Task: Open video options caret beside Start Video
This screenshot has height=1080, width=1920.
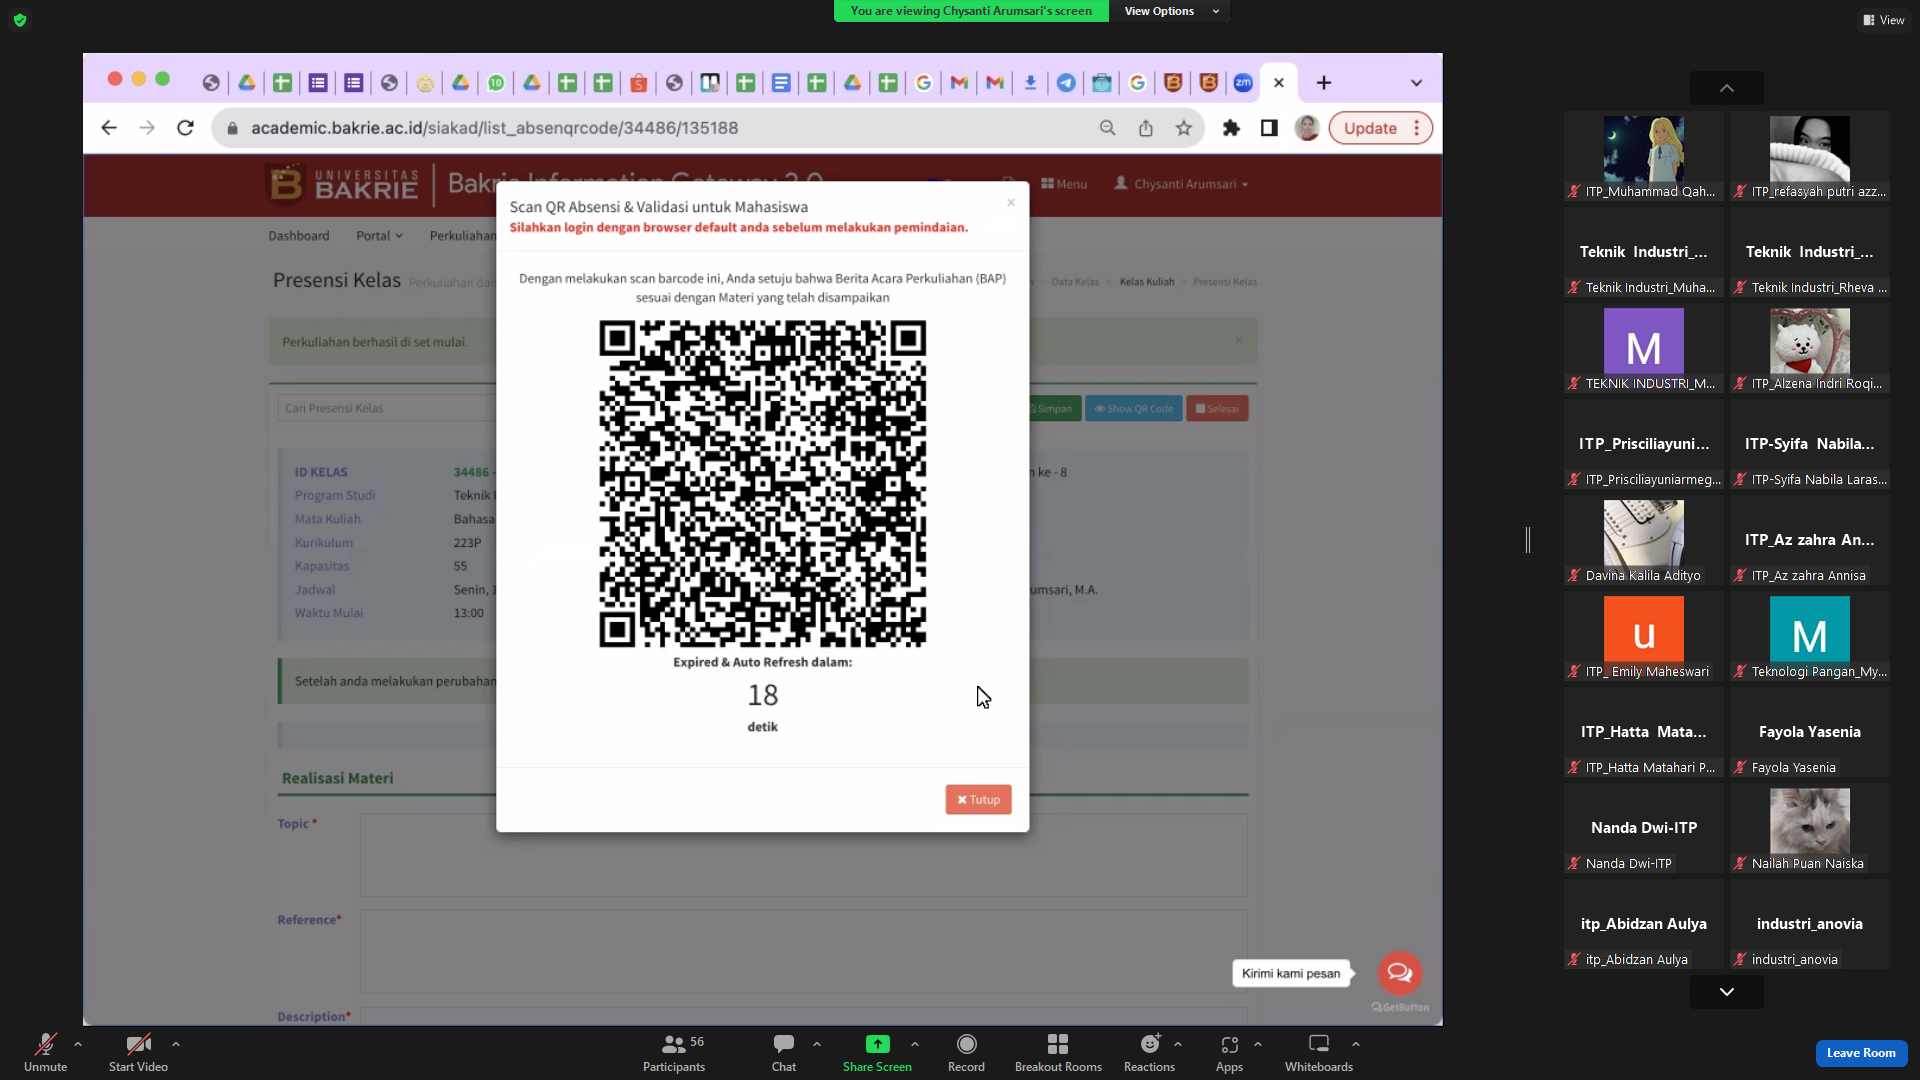Action: tap(176, 1044)
